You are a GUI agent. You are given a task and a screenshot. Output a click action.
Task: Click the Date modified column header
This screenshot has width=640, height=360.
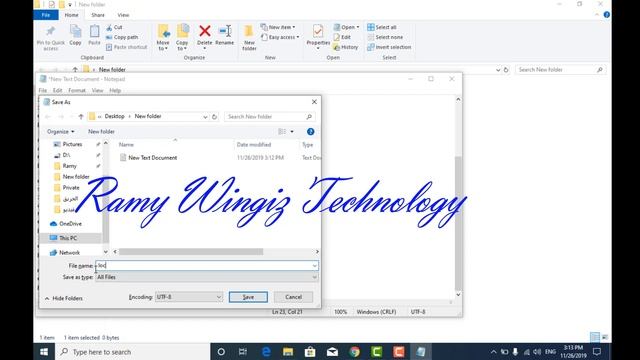coord(254,144)
